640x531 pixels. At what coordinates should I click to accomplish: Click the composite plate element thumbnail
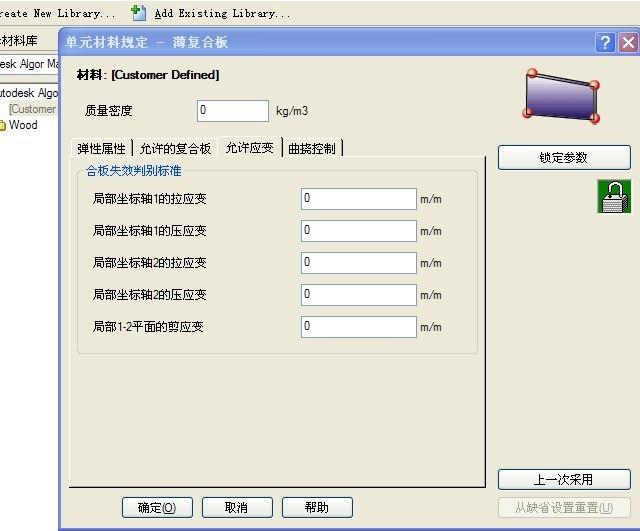[x=563, y=95]
